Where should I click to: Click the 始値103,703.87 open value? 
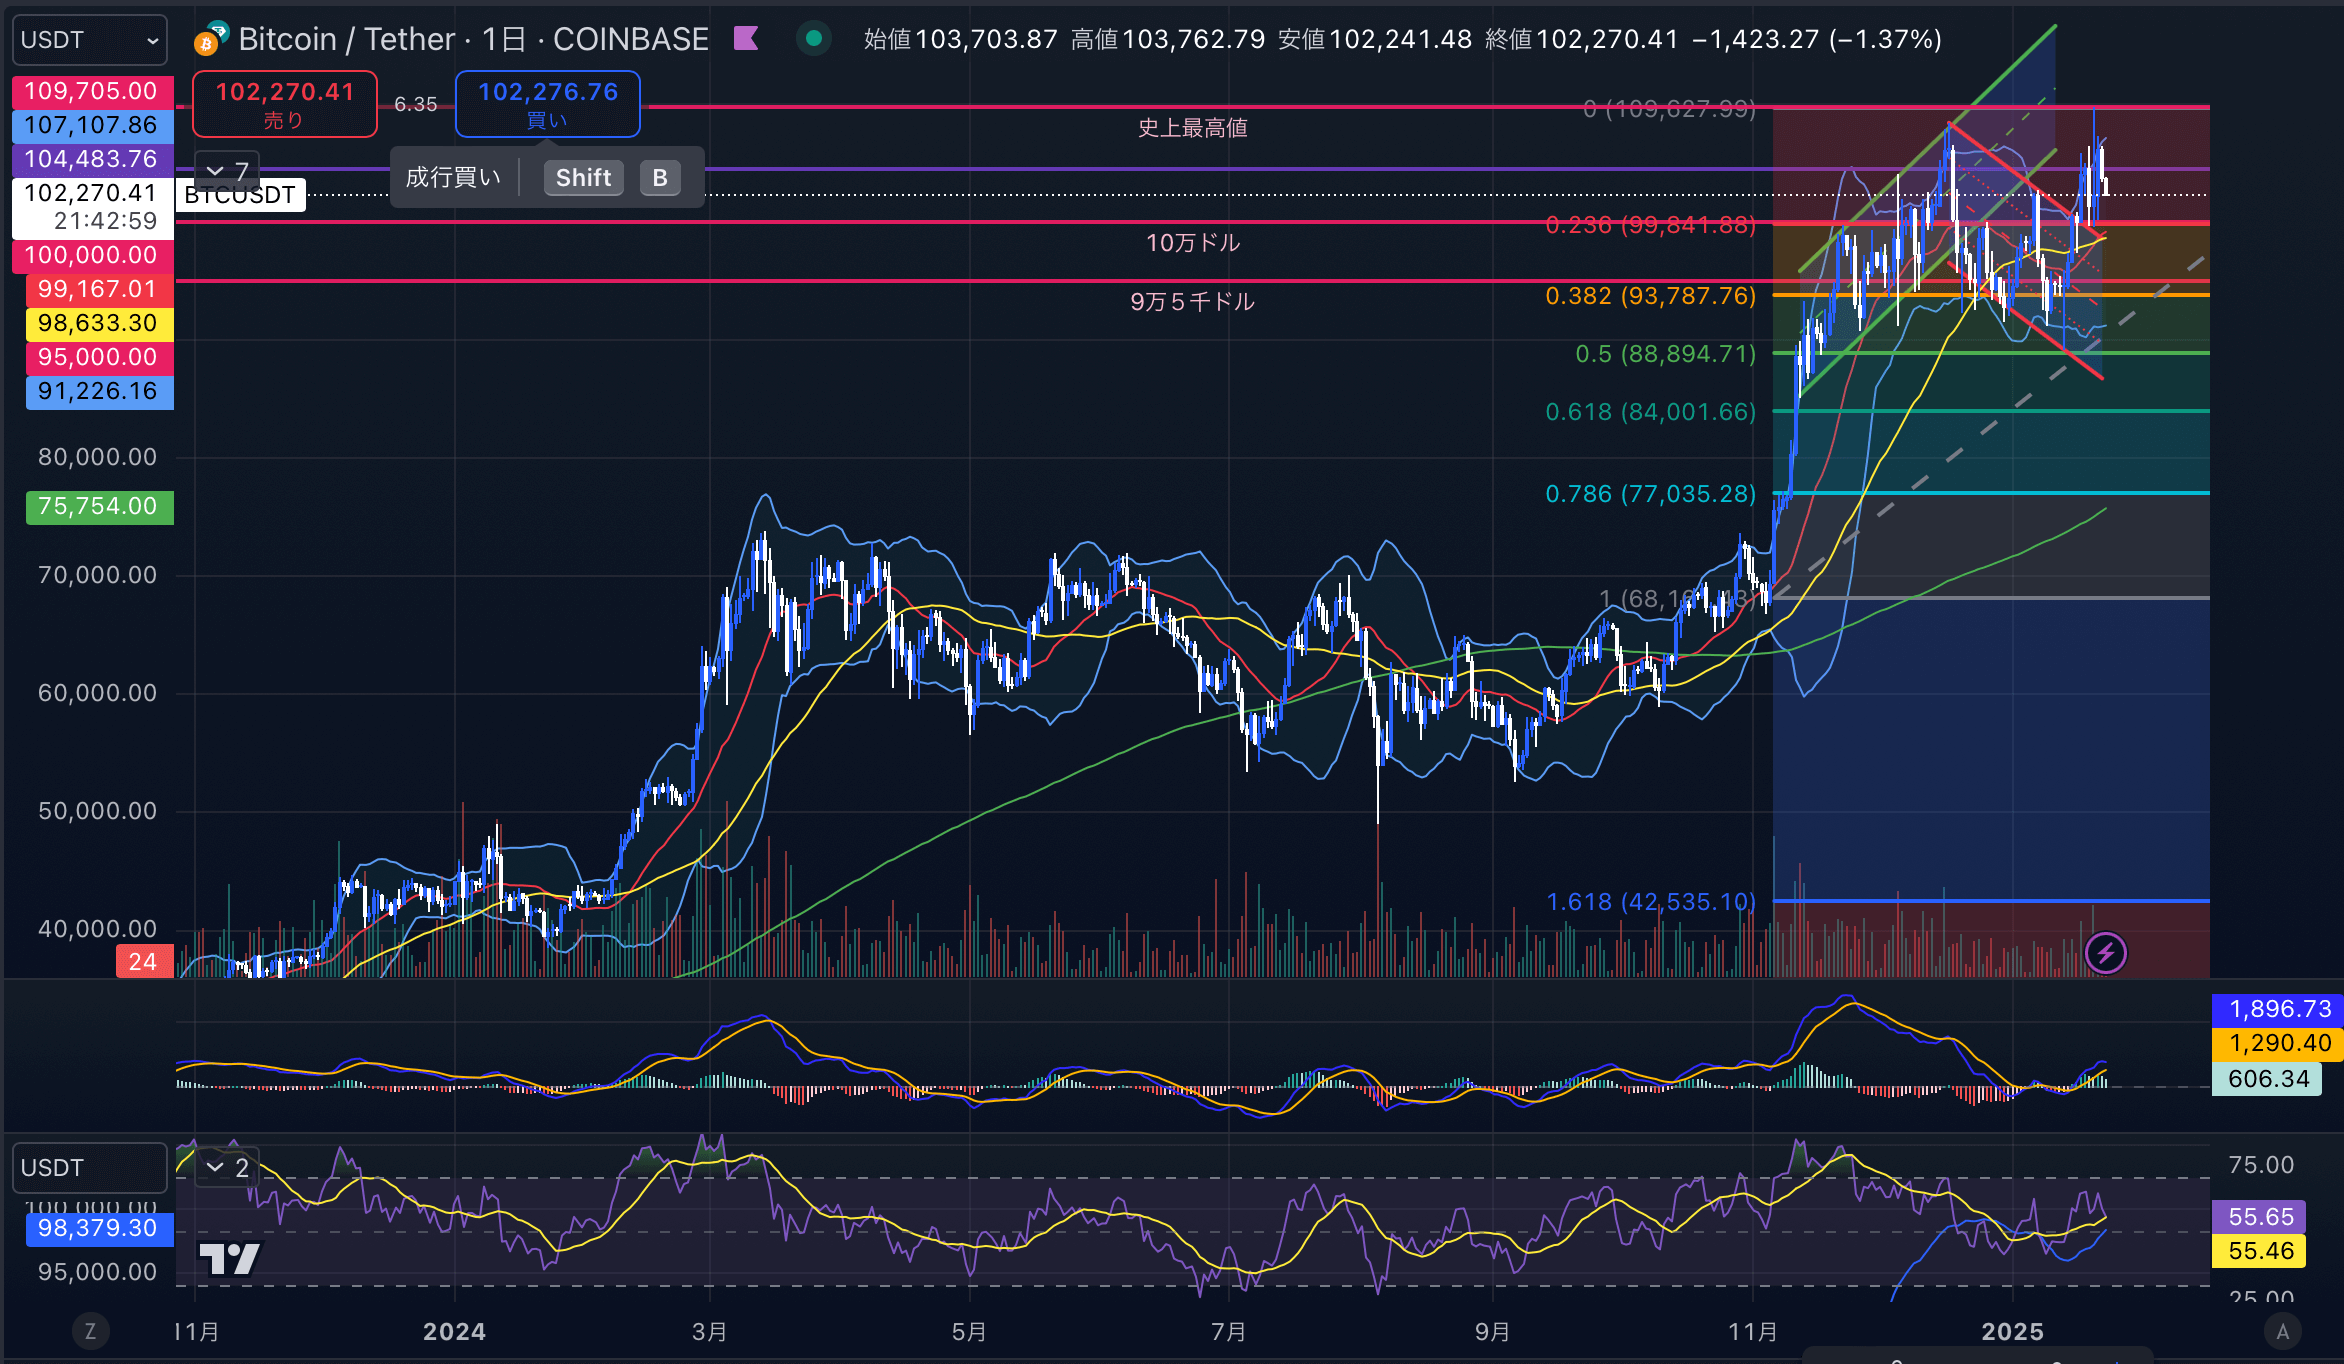(x=961, y=39)
